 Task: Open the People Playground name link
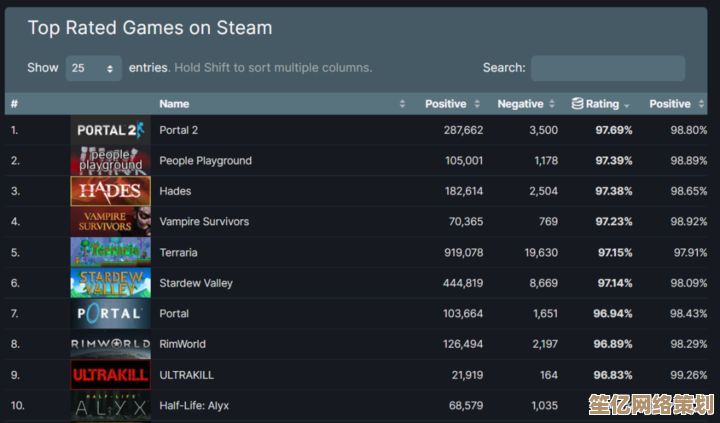point(205,161)
